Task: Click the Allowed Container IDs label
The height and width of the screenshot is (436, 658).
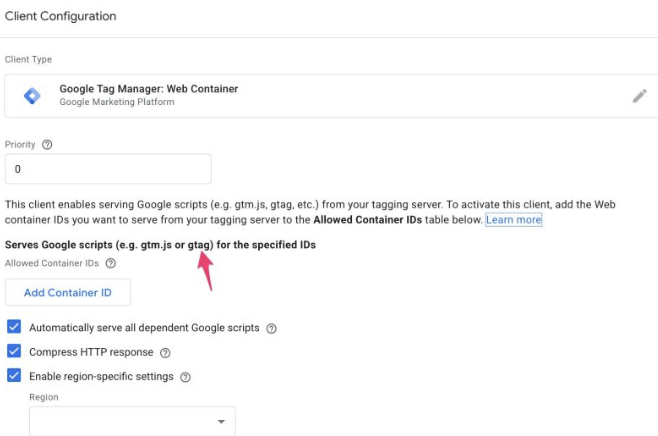Action: click(52, 264)
